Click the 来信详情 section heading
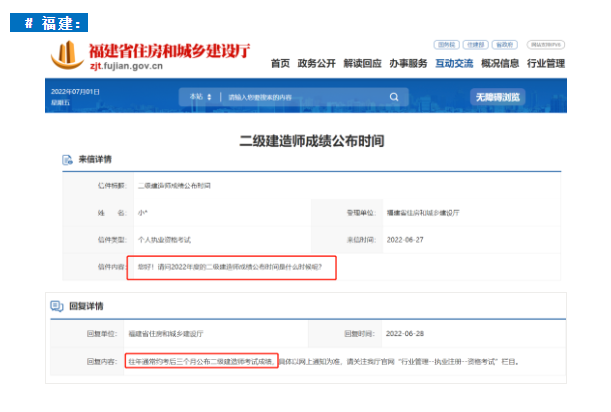This screenshot has height=412, width=611. 95,159
